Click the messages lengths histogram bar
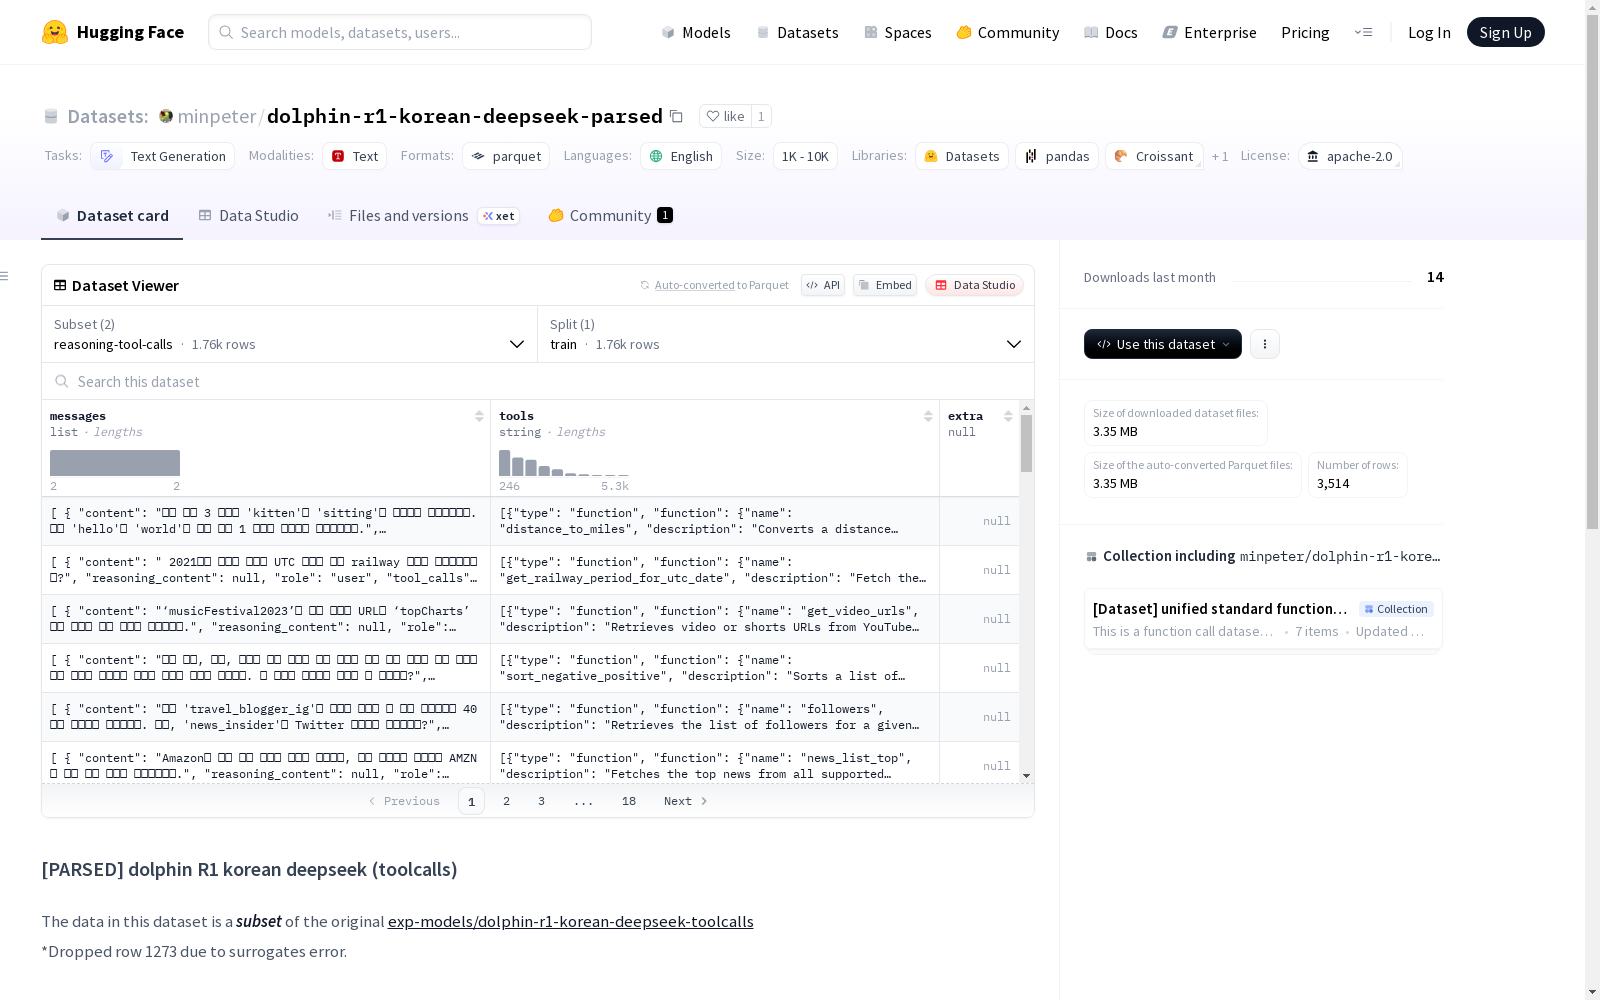The height and width of the screenshot is (1000, 1600). click(x=115, y=463)
